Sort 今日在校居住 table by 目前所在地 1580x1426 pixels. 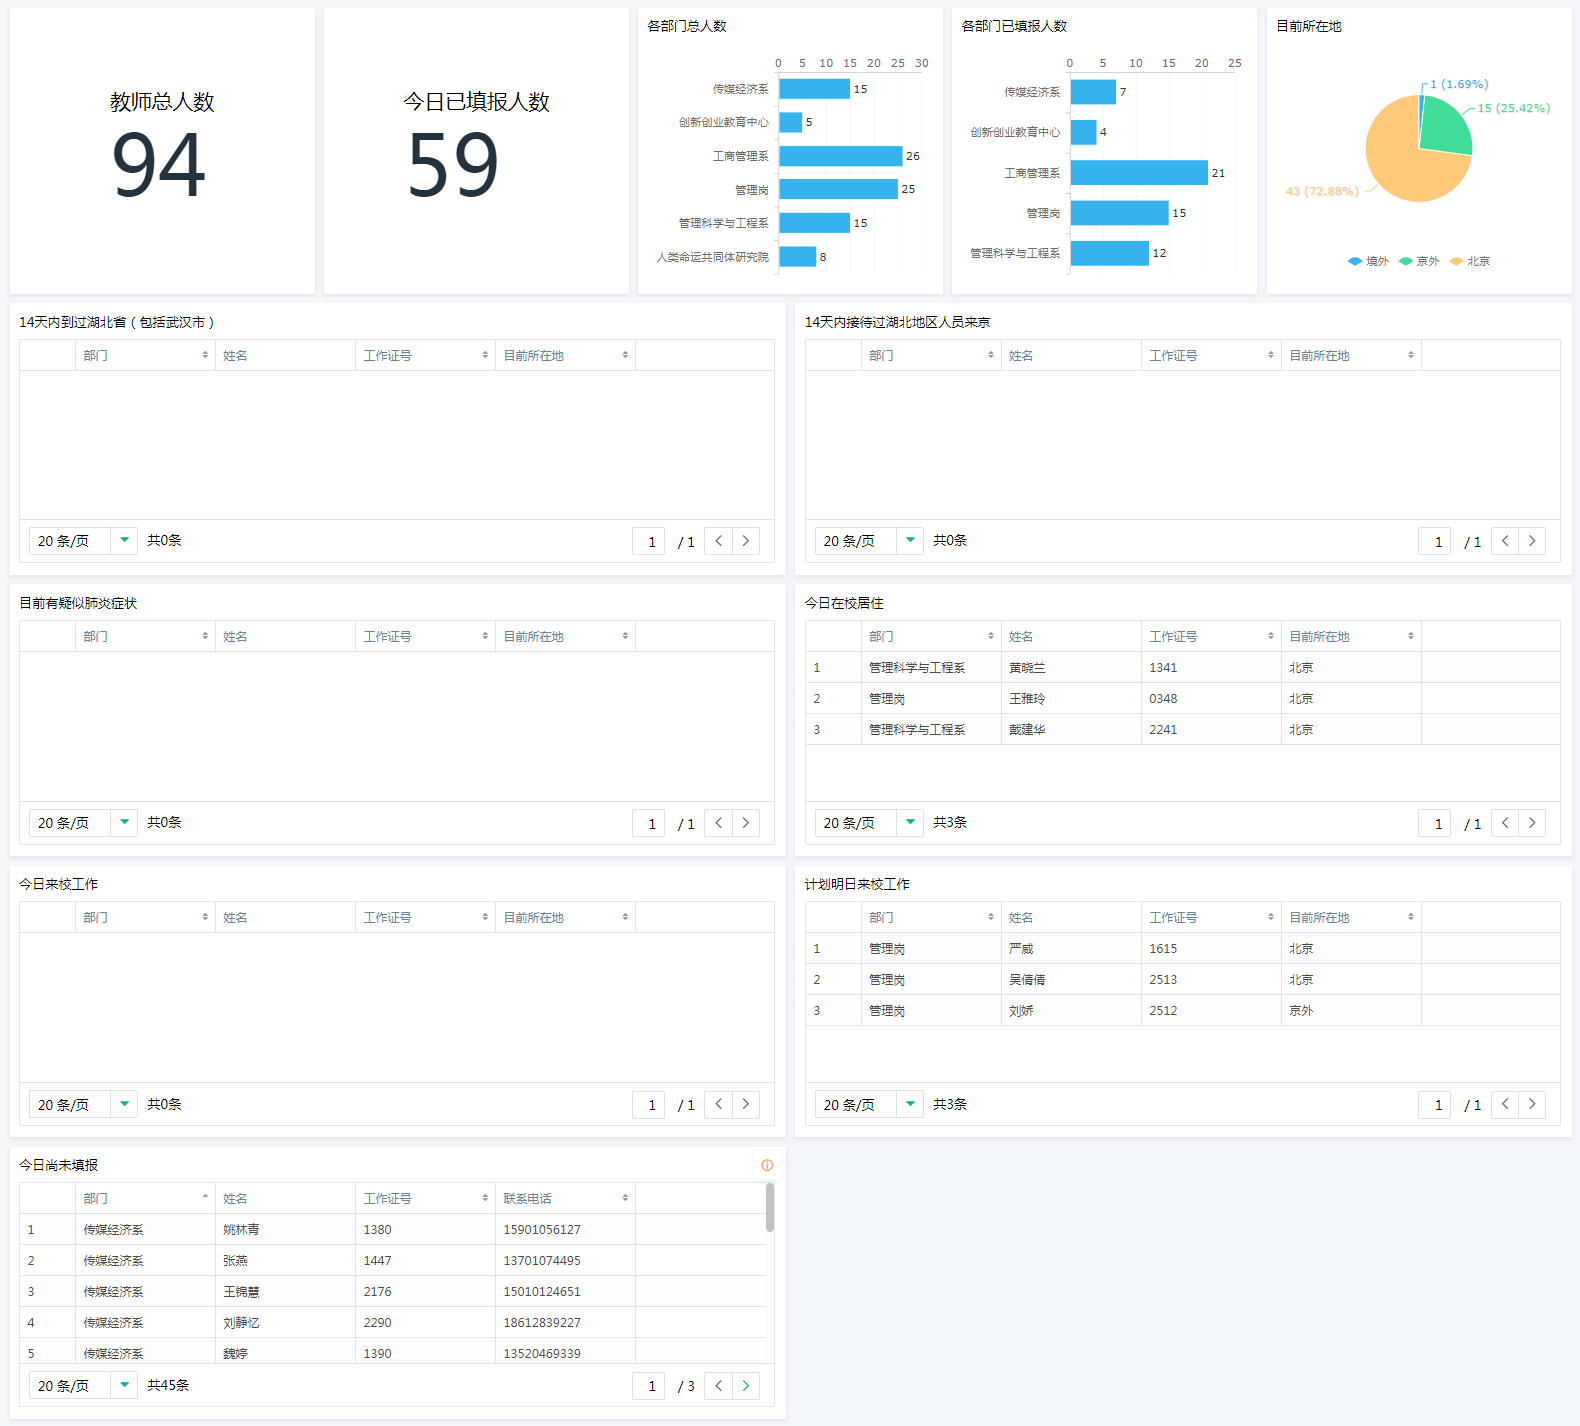pyautogui.click(x=1351, y=637)
